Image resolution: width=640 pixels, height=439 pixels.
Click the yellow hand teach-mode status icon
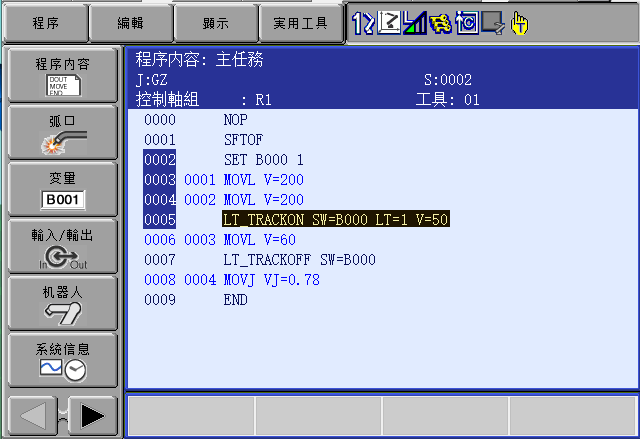(x=519, y=21)
